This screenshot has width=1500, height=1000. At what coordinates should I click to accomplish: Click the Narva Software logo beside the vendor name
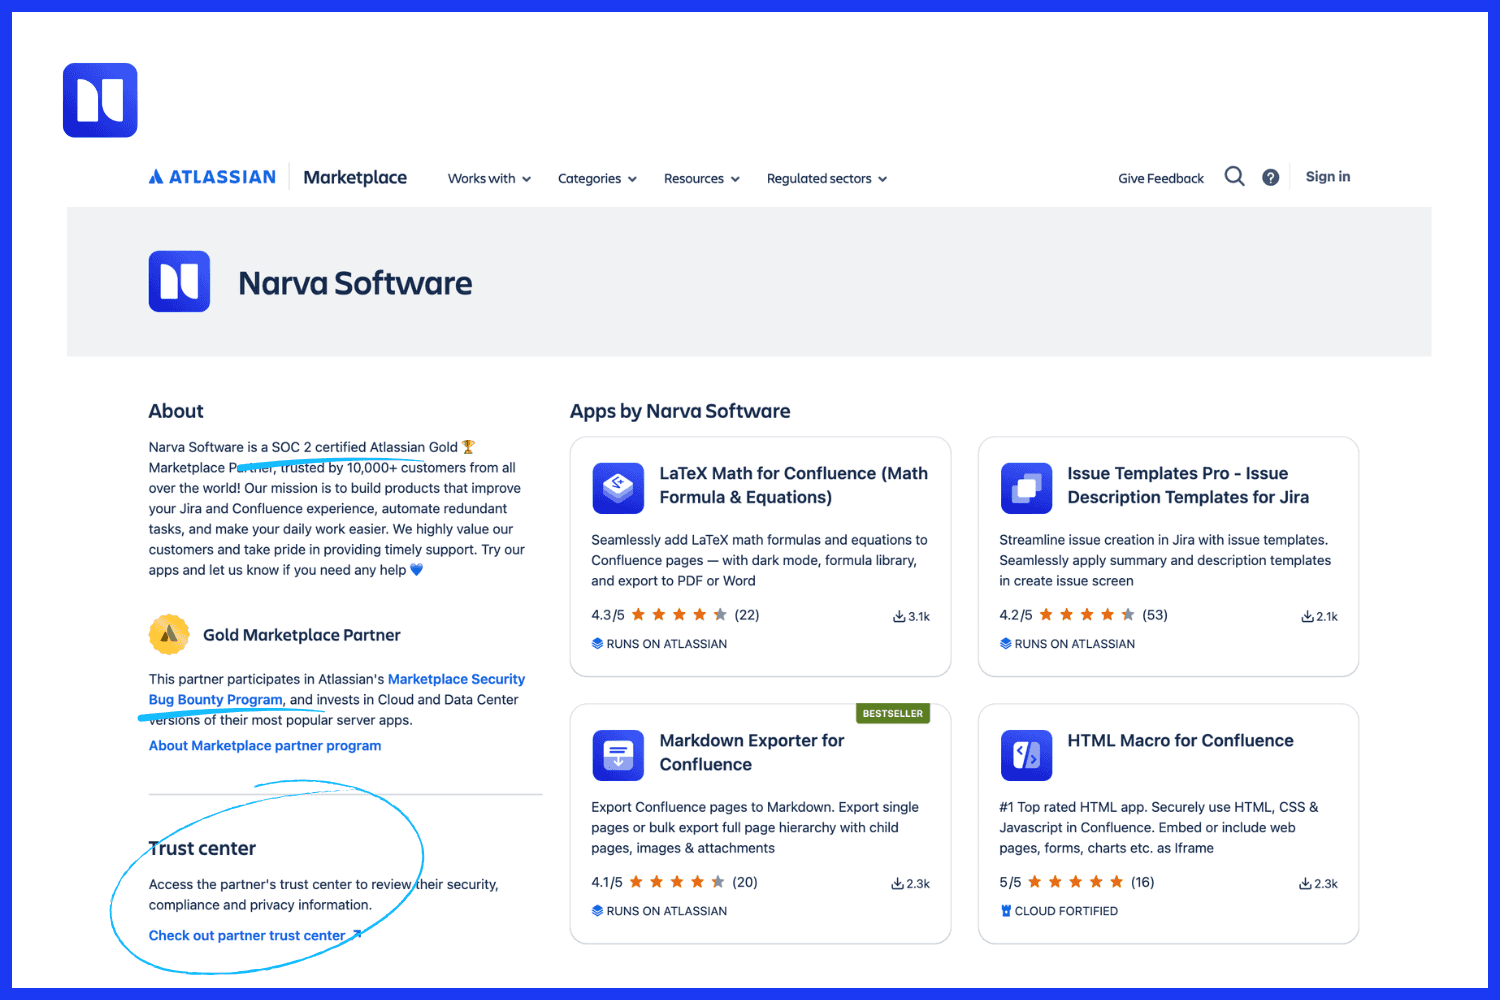click(179, 281)
